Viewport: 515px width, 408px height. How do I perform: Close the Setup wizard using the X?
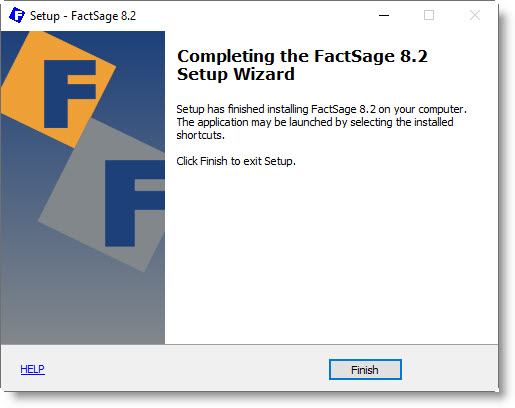[475, 15]
